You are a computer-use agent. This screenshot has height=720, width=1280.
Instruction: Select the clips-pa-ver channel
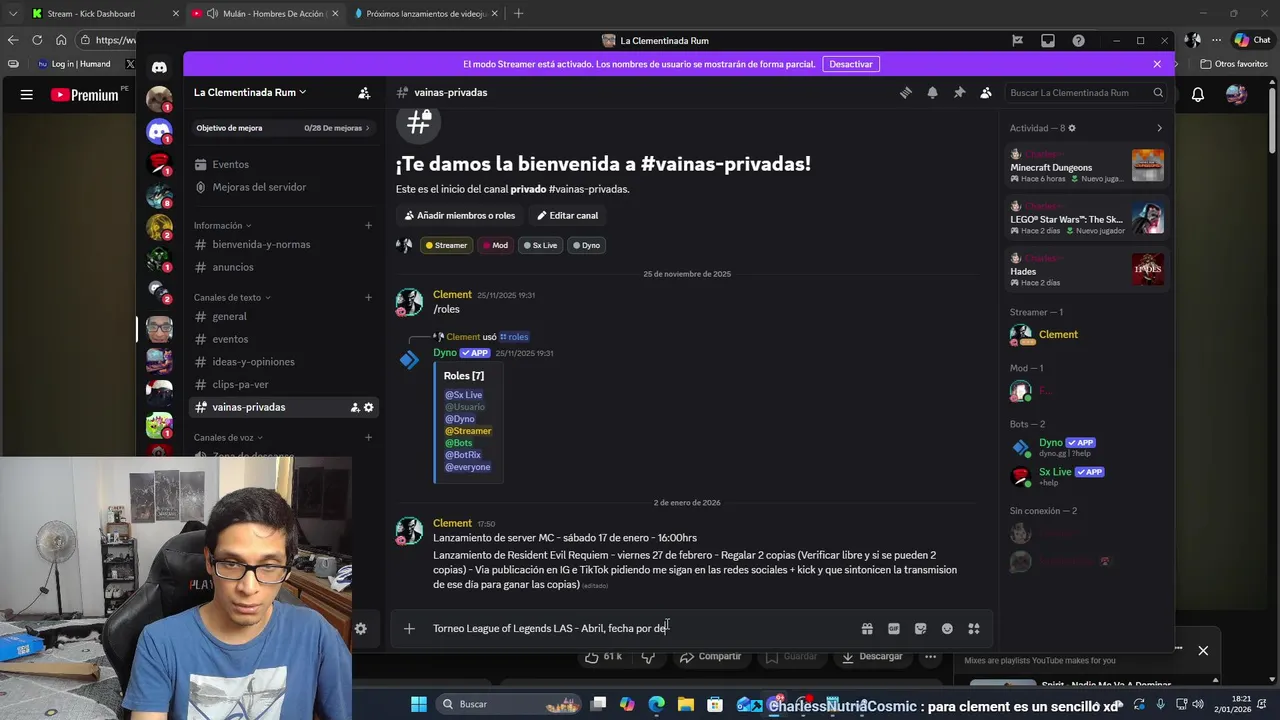pos(283,384)
